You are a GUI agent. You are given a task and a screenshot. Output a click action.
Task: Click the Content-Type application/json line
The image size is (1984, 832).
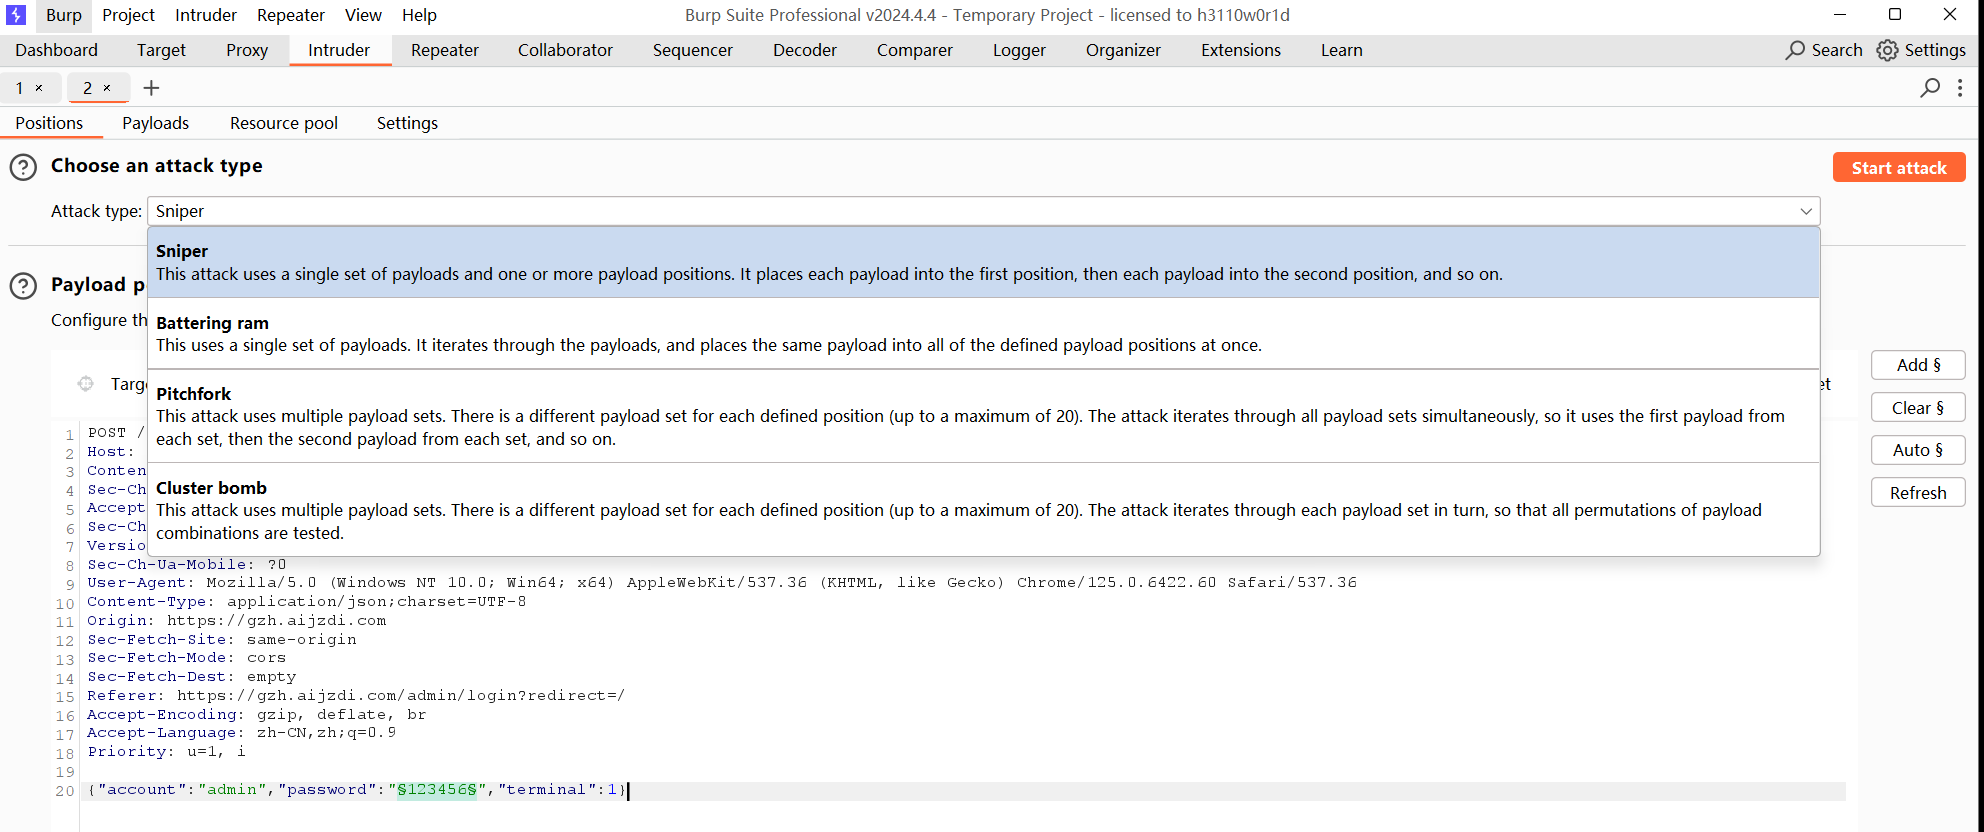(307, 602)
